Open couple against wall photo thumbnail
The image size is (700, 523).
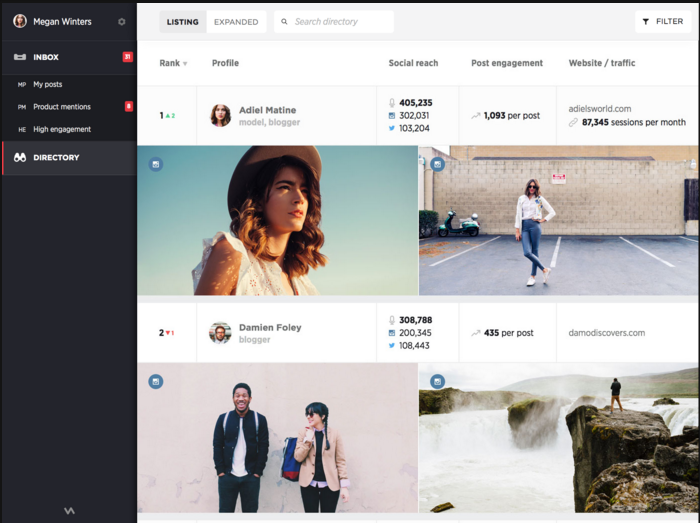coord(277,438)
